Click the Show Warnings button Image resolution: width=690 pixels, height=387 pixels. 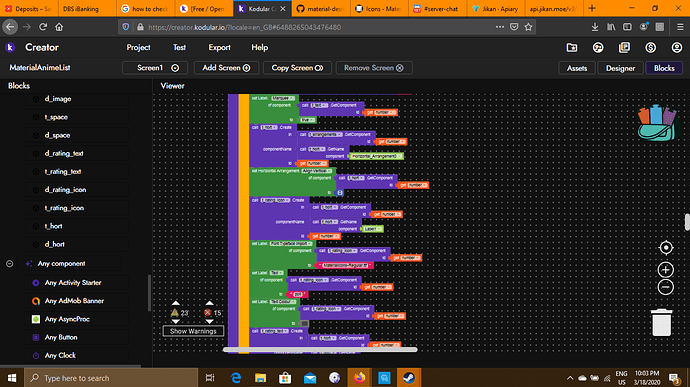coord(193,331)
